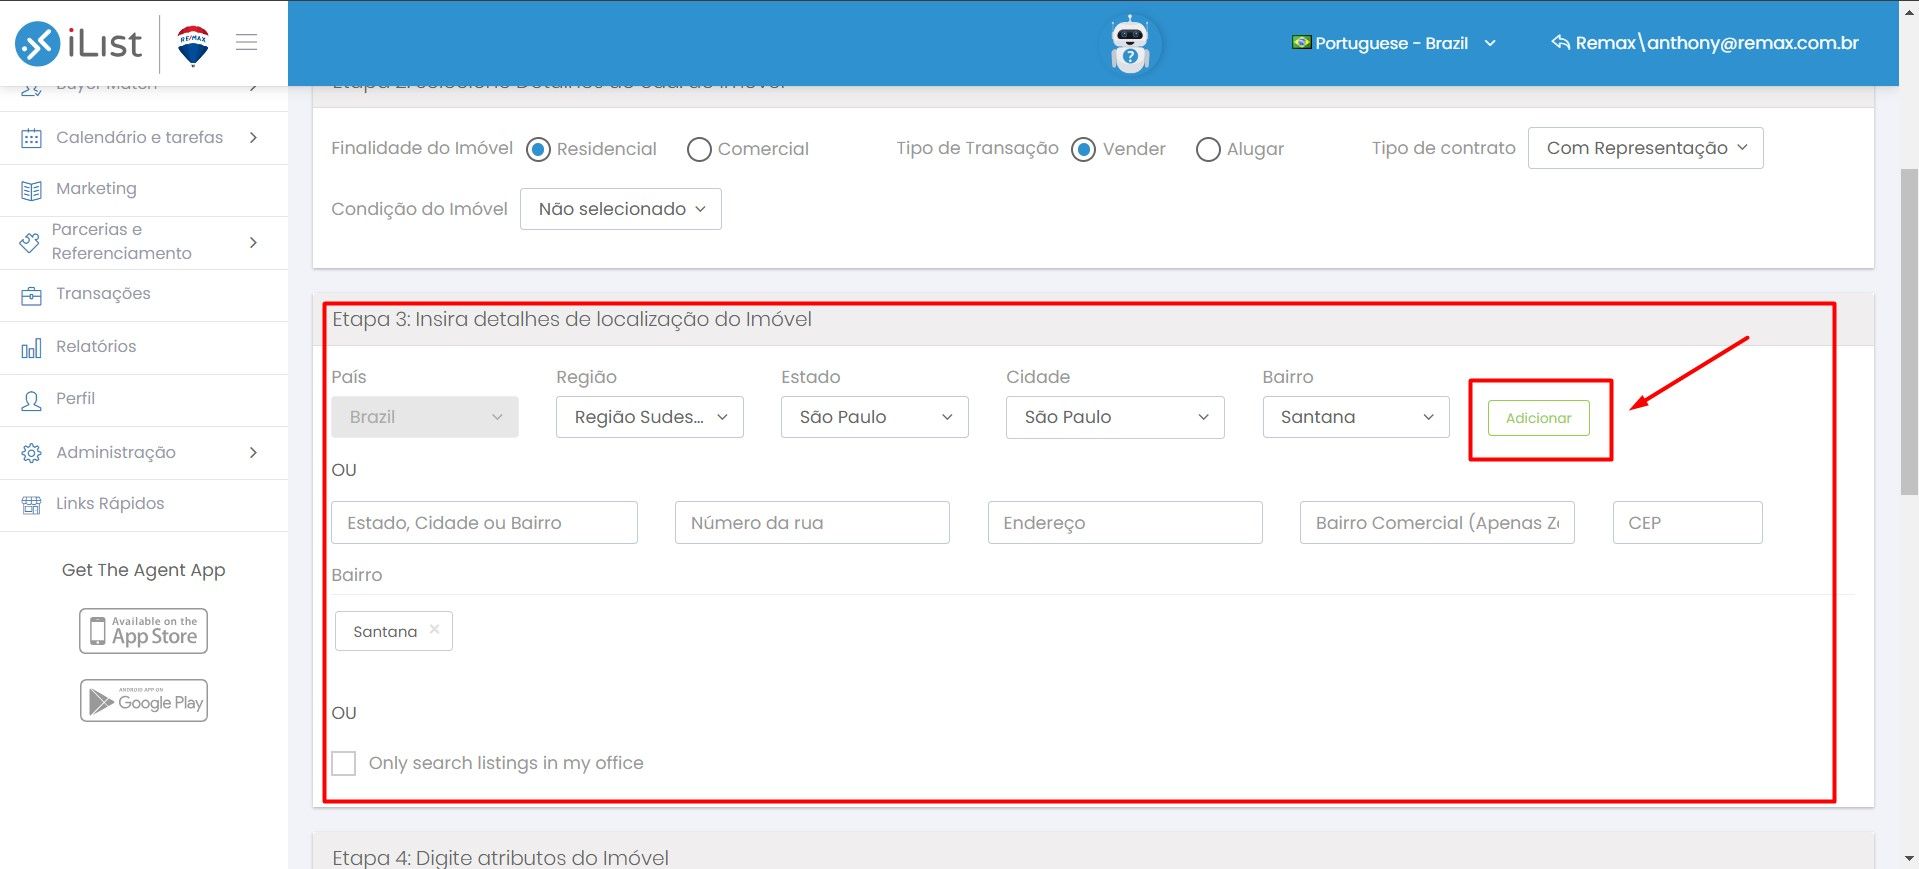Click into Estado, Cidade ou Bairro field
This screenshot has height=869, width=1919.
(x=484, y=523)
